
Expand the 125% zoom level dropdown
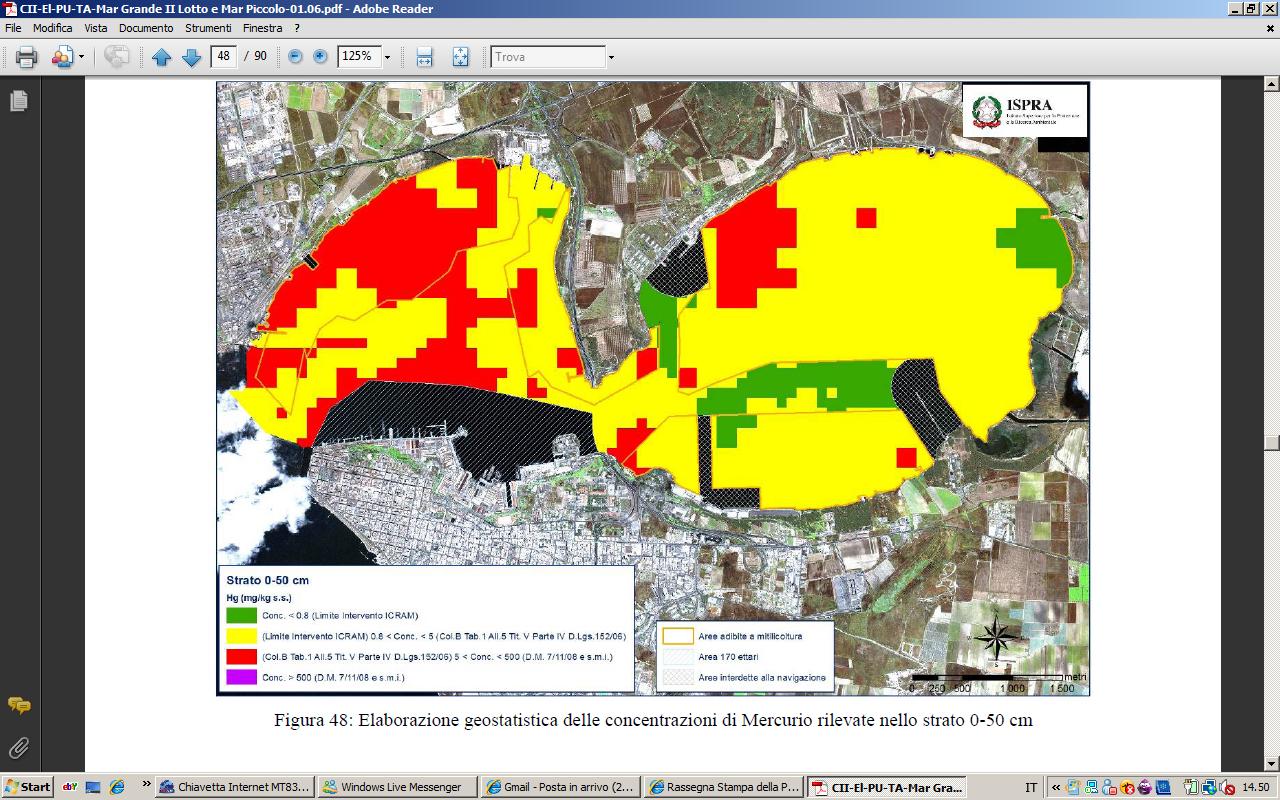click(387, 57)
